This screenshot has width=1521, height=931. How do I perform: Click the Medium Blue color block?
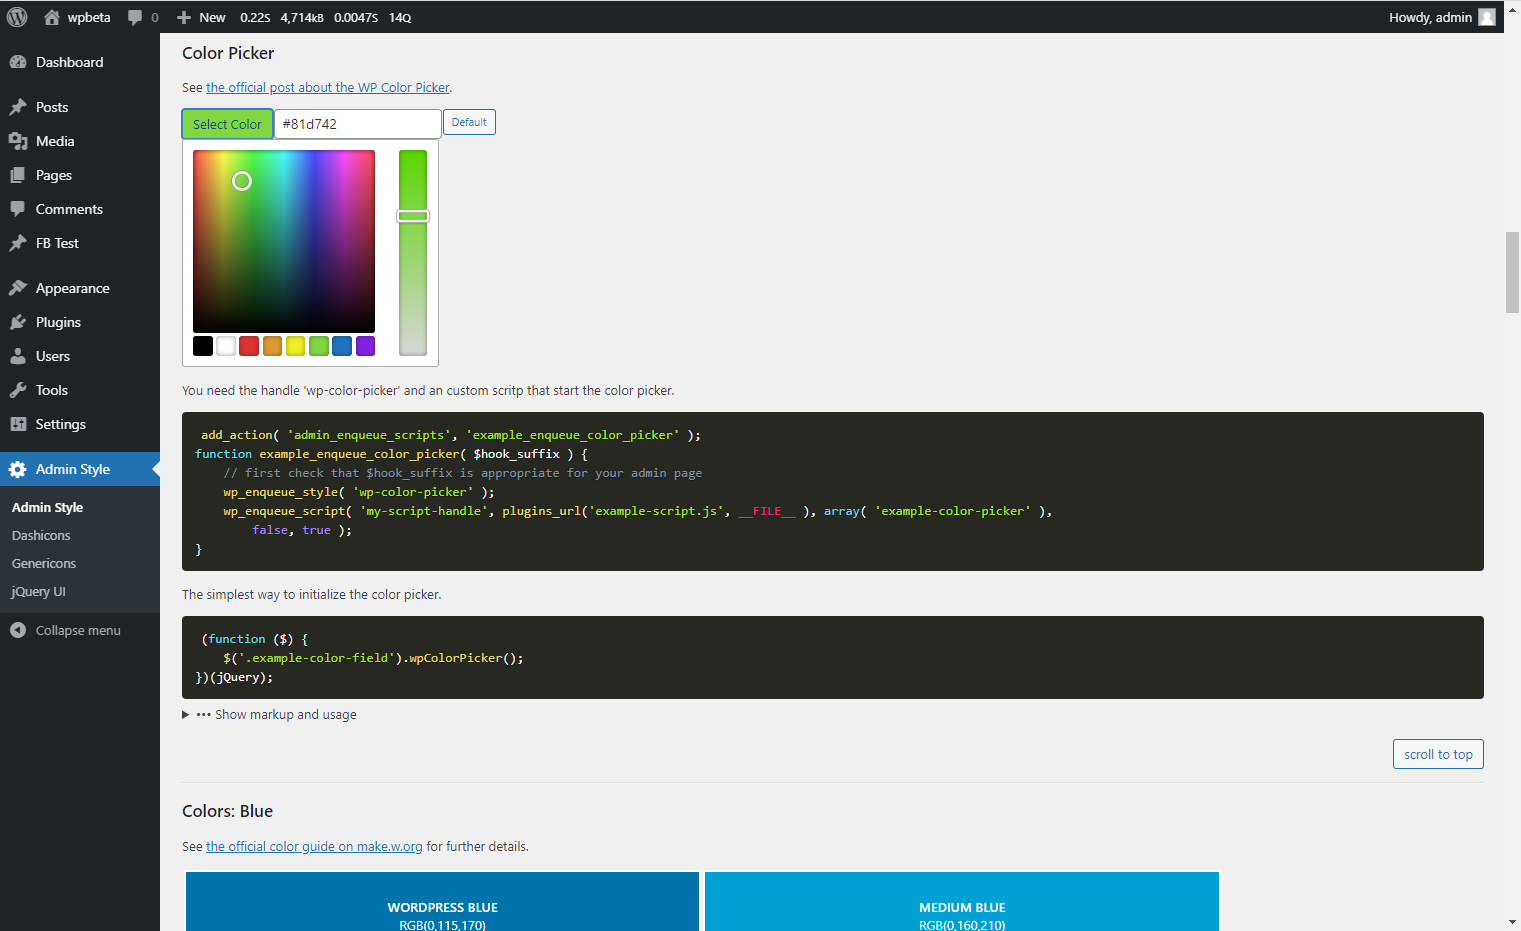(x=962, y=902)
